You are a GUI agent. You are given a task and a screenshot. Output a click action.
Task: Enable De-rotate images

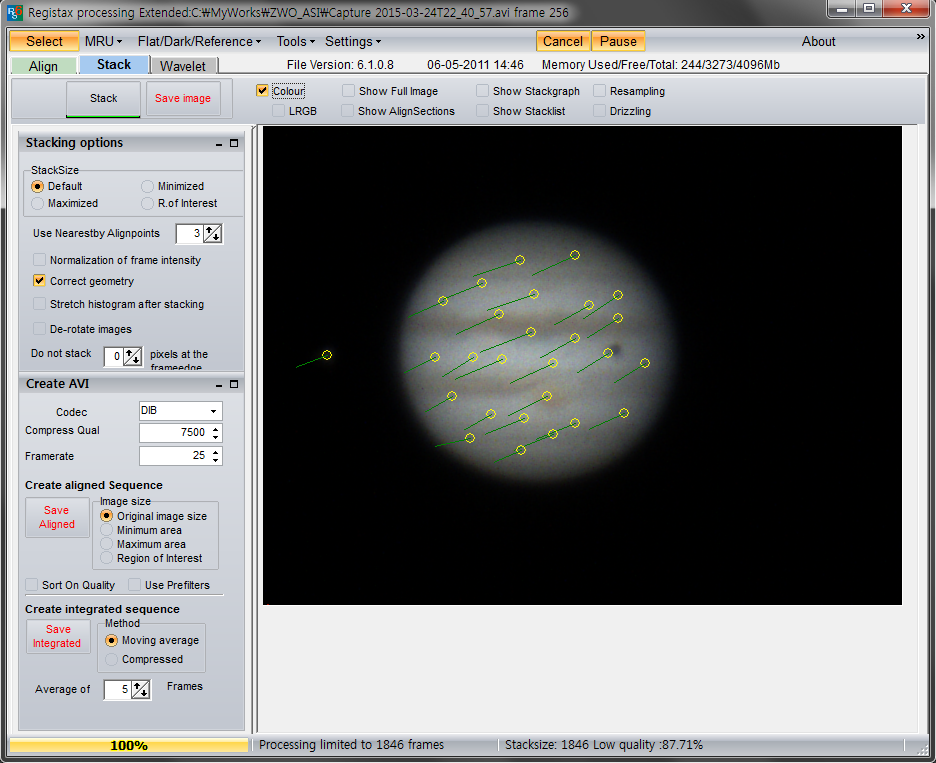pos(39,329)
